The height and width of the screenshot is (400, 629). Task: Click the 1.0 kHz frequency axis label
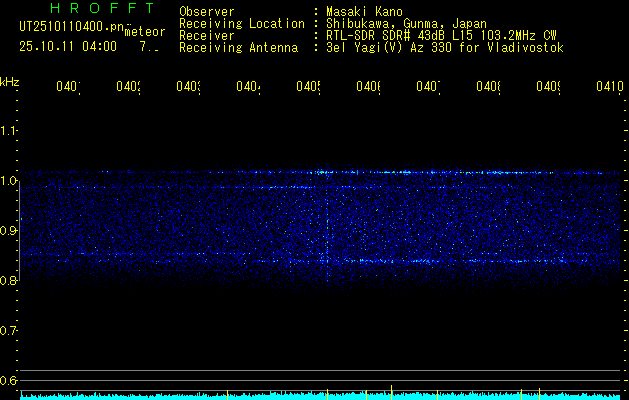(x=9, y=181)
